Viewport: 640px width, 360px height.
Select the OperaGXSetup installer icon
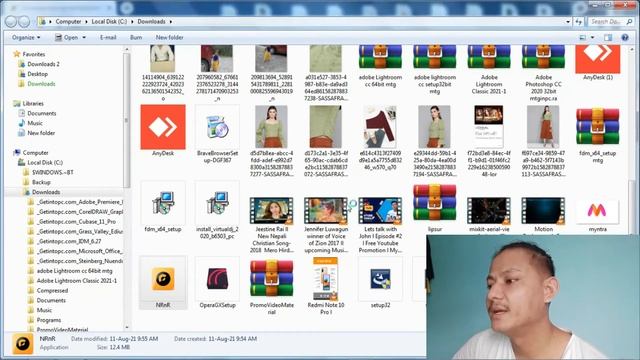click(217, 279)
